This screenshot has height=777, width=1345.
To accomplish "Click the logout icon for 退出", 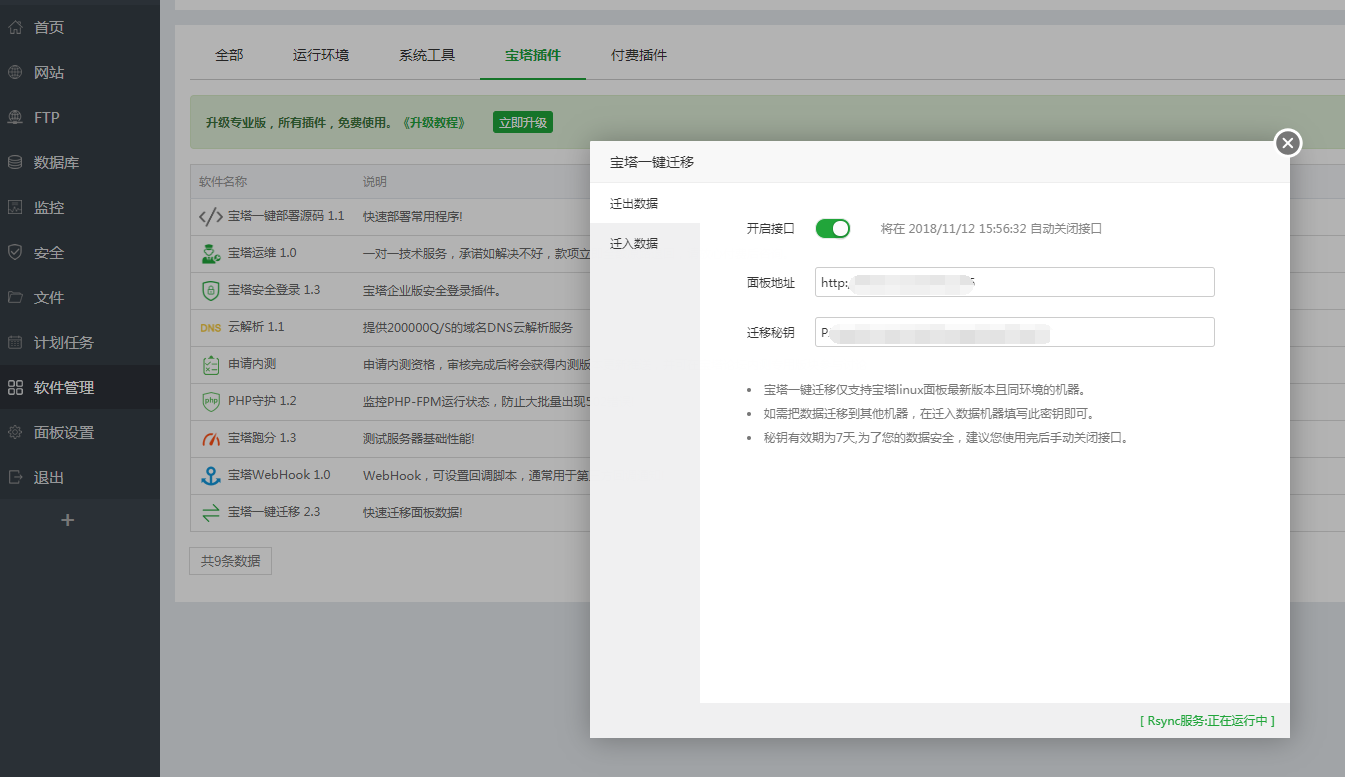I will click(x=15, y=477).
